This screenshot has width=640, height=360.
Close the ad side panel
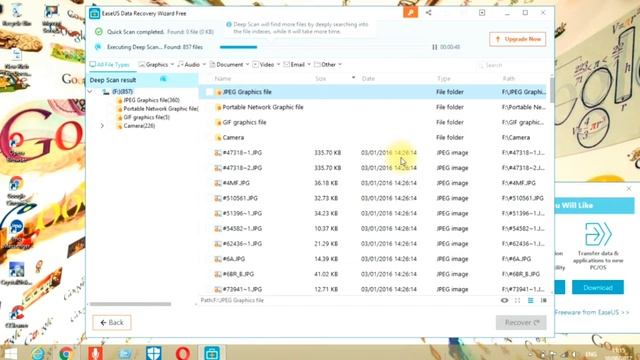coord(629,188)
